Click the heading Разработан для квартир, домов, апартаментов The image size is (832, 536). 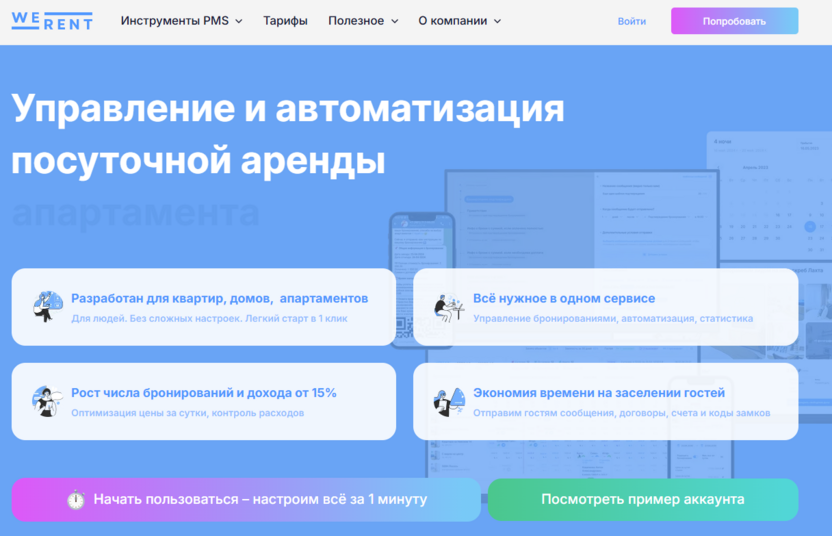[220, 298]
